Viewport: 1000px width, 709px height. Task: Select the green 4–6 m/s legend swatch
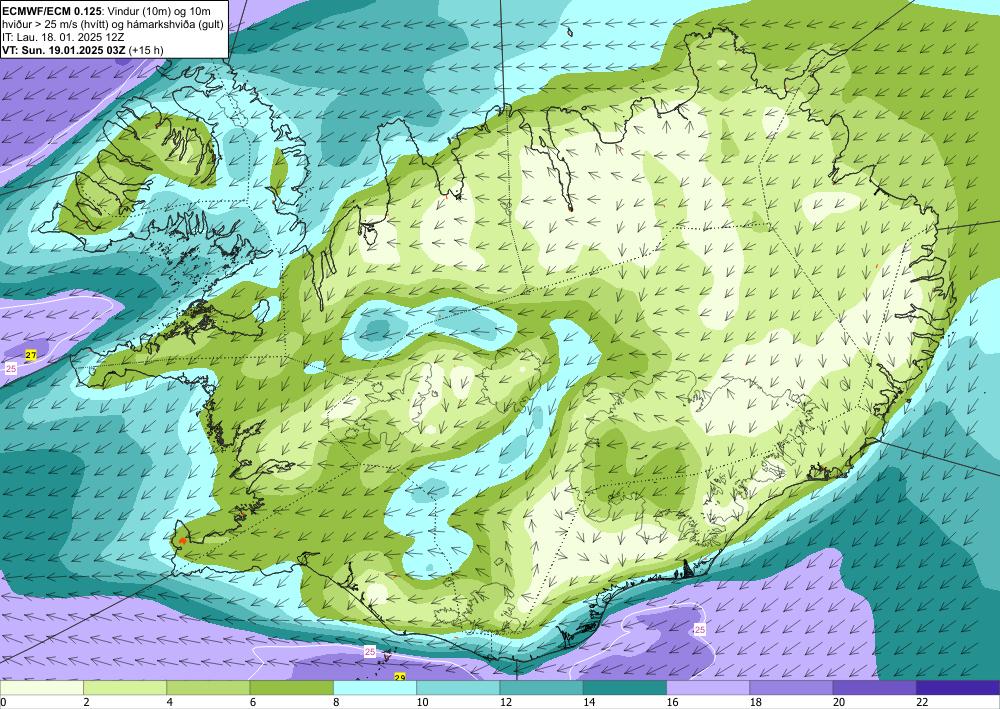point(208,688)
